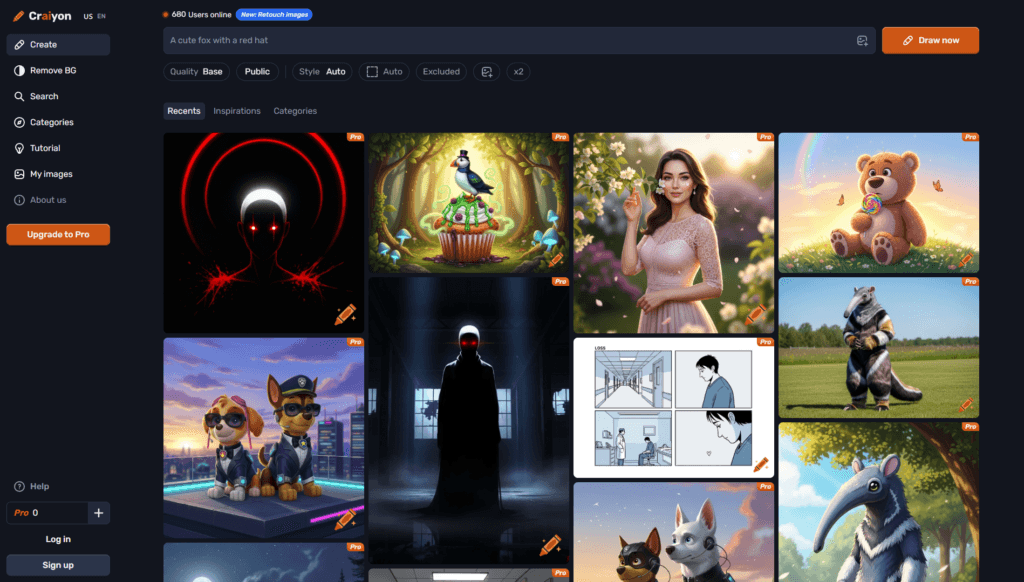This screenshot has height=582, width=1024.
Task: Open the Tutorial page in sidebar
Action: [x=45, y=148]
